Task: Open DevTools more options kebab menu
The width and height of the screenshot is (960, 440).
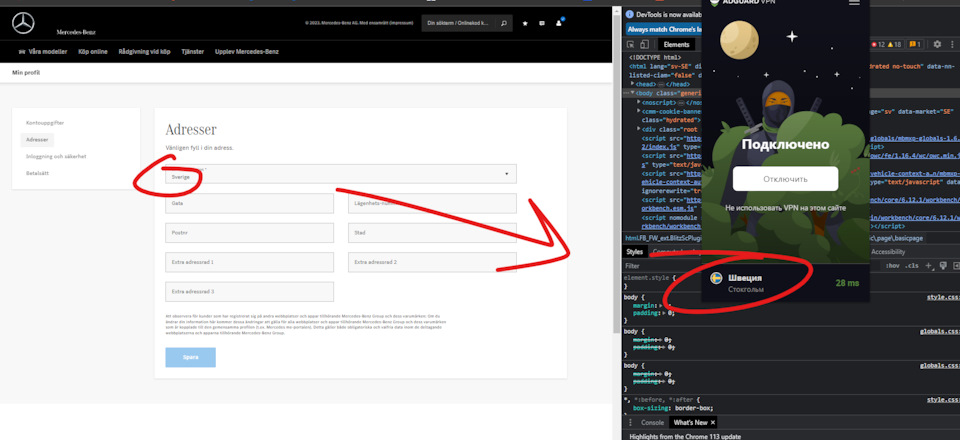Action: click(952, 45)
